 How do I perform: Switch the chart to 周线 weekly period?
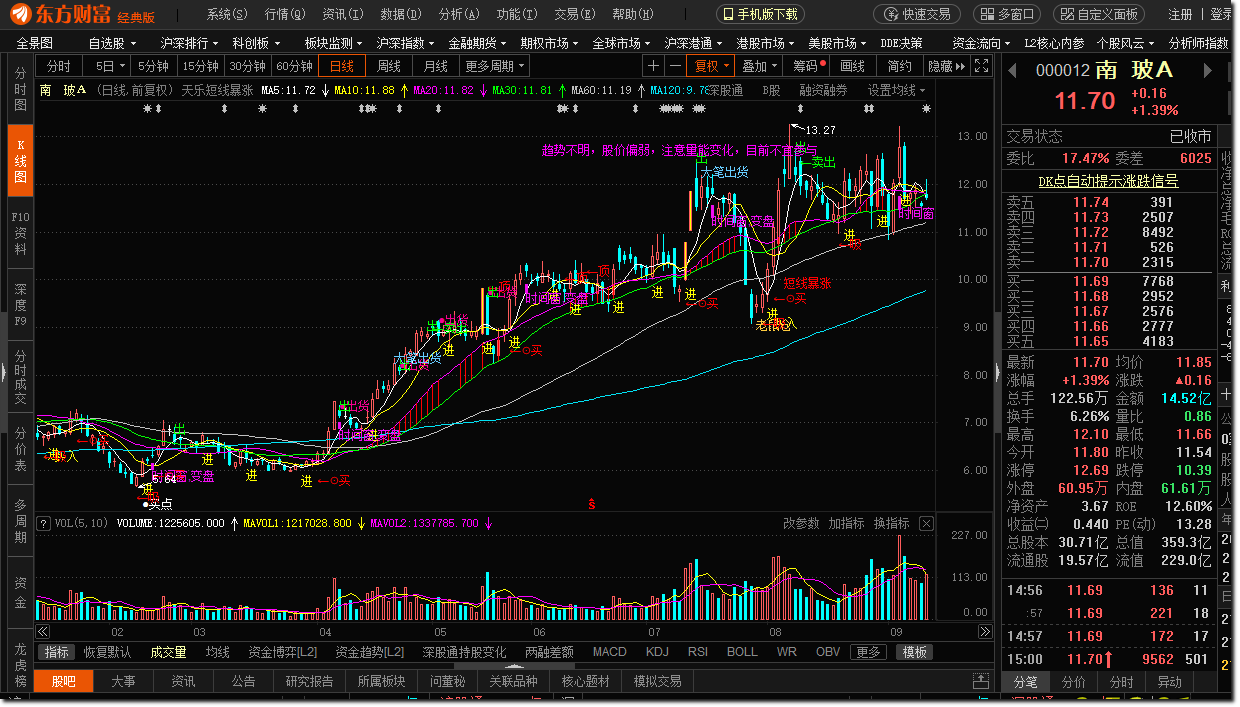point(389,66)
